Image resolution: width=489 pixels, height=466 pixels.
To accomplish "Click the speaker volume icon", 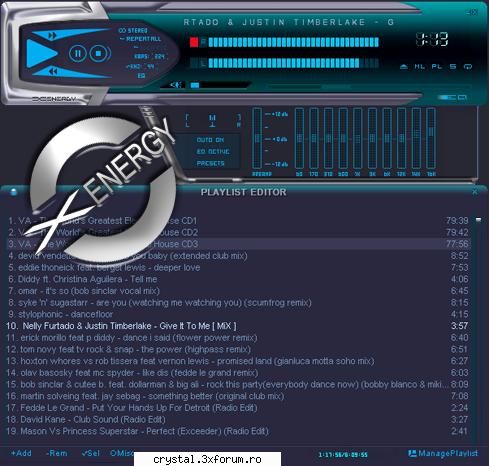I will [x=175, y=85].
